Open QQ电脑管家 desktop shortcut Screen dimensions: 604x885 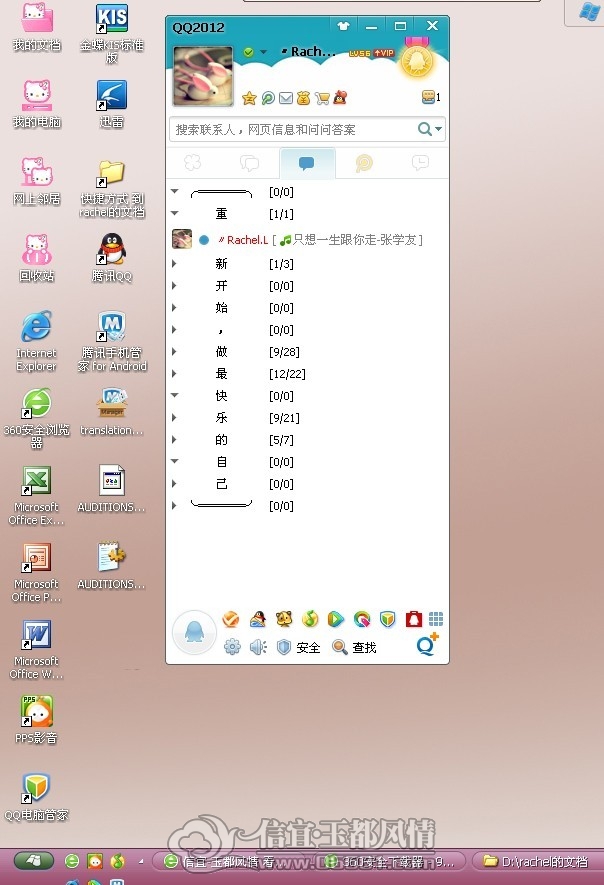(36, 796)
